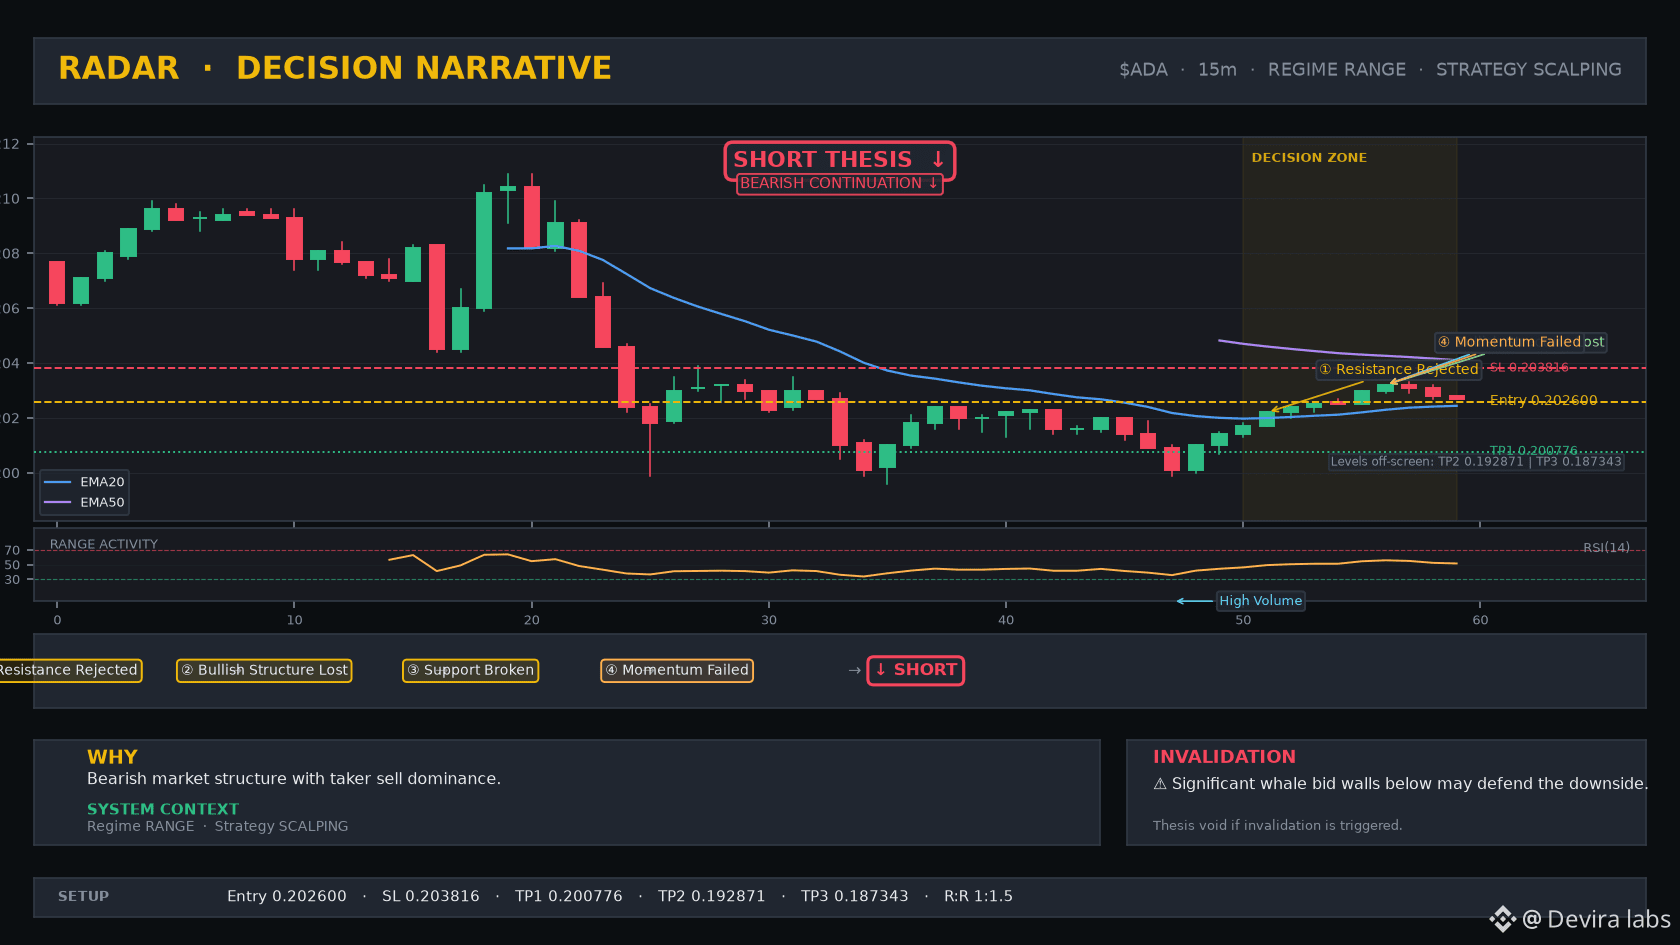Viewport: 1680px width, 945px height.
Task: Click the SETUP label in the bottom bar
Action: coord(83,896)
